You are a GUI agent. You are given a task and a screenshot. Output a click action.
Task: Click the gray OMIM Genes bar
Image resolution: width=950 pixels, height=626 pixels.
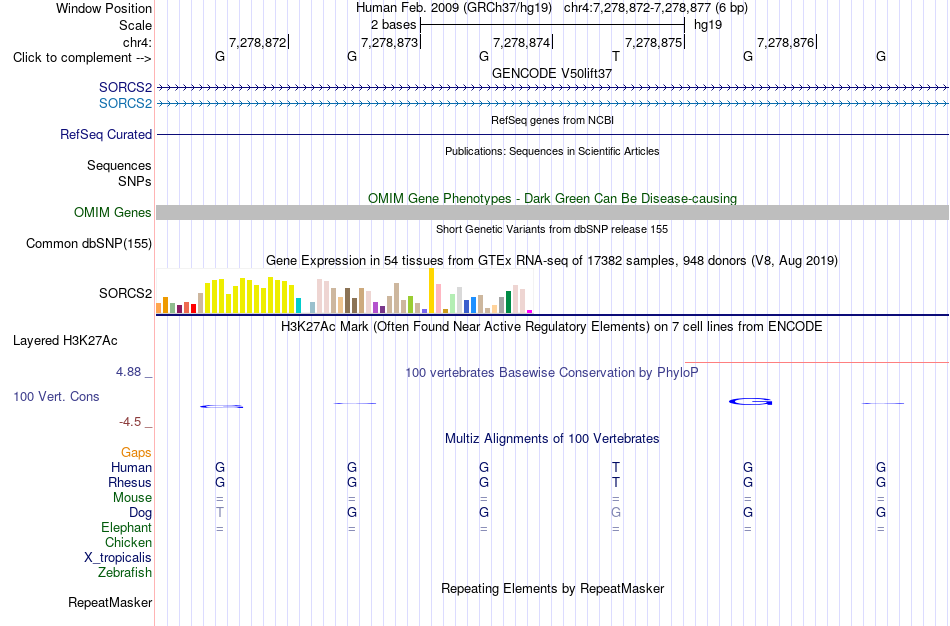(552, 213)
